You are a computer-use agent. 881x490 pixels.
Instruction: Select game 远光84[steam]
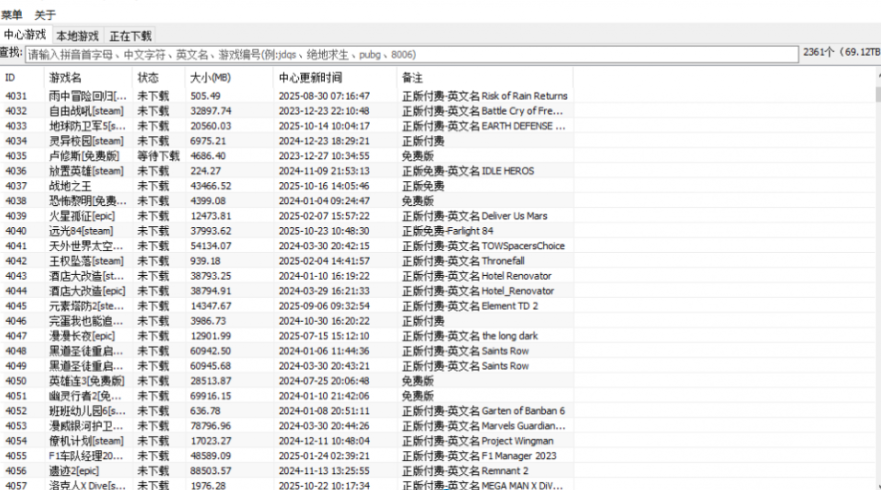click(x=81, y=231)
